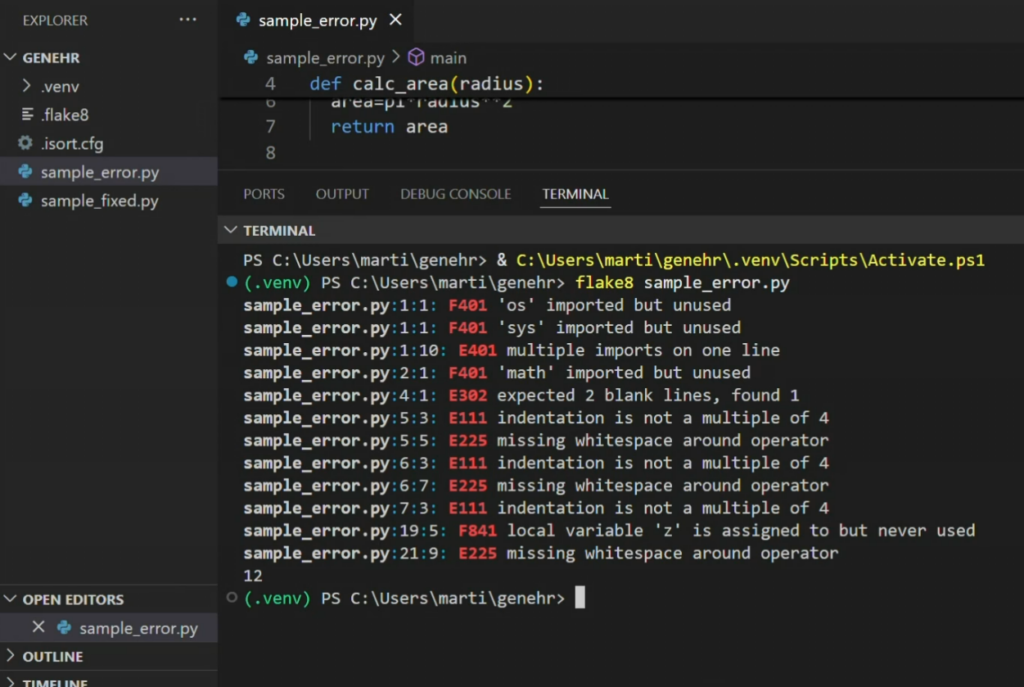Open the Explorer more actions ellipsis
1024x687 pixels.
pos(188,20)
